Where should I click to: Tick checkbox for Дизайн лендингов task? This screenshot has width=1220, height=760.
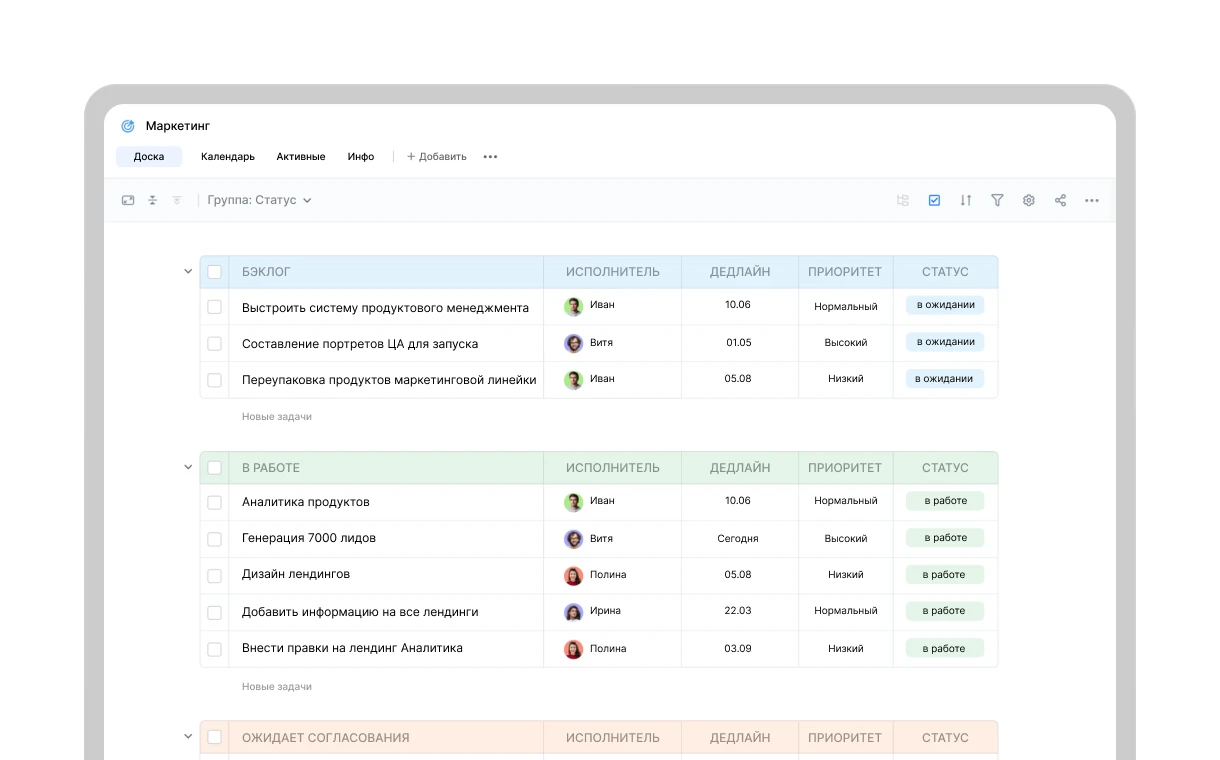214,575
